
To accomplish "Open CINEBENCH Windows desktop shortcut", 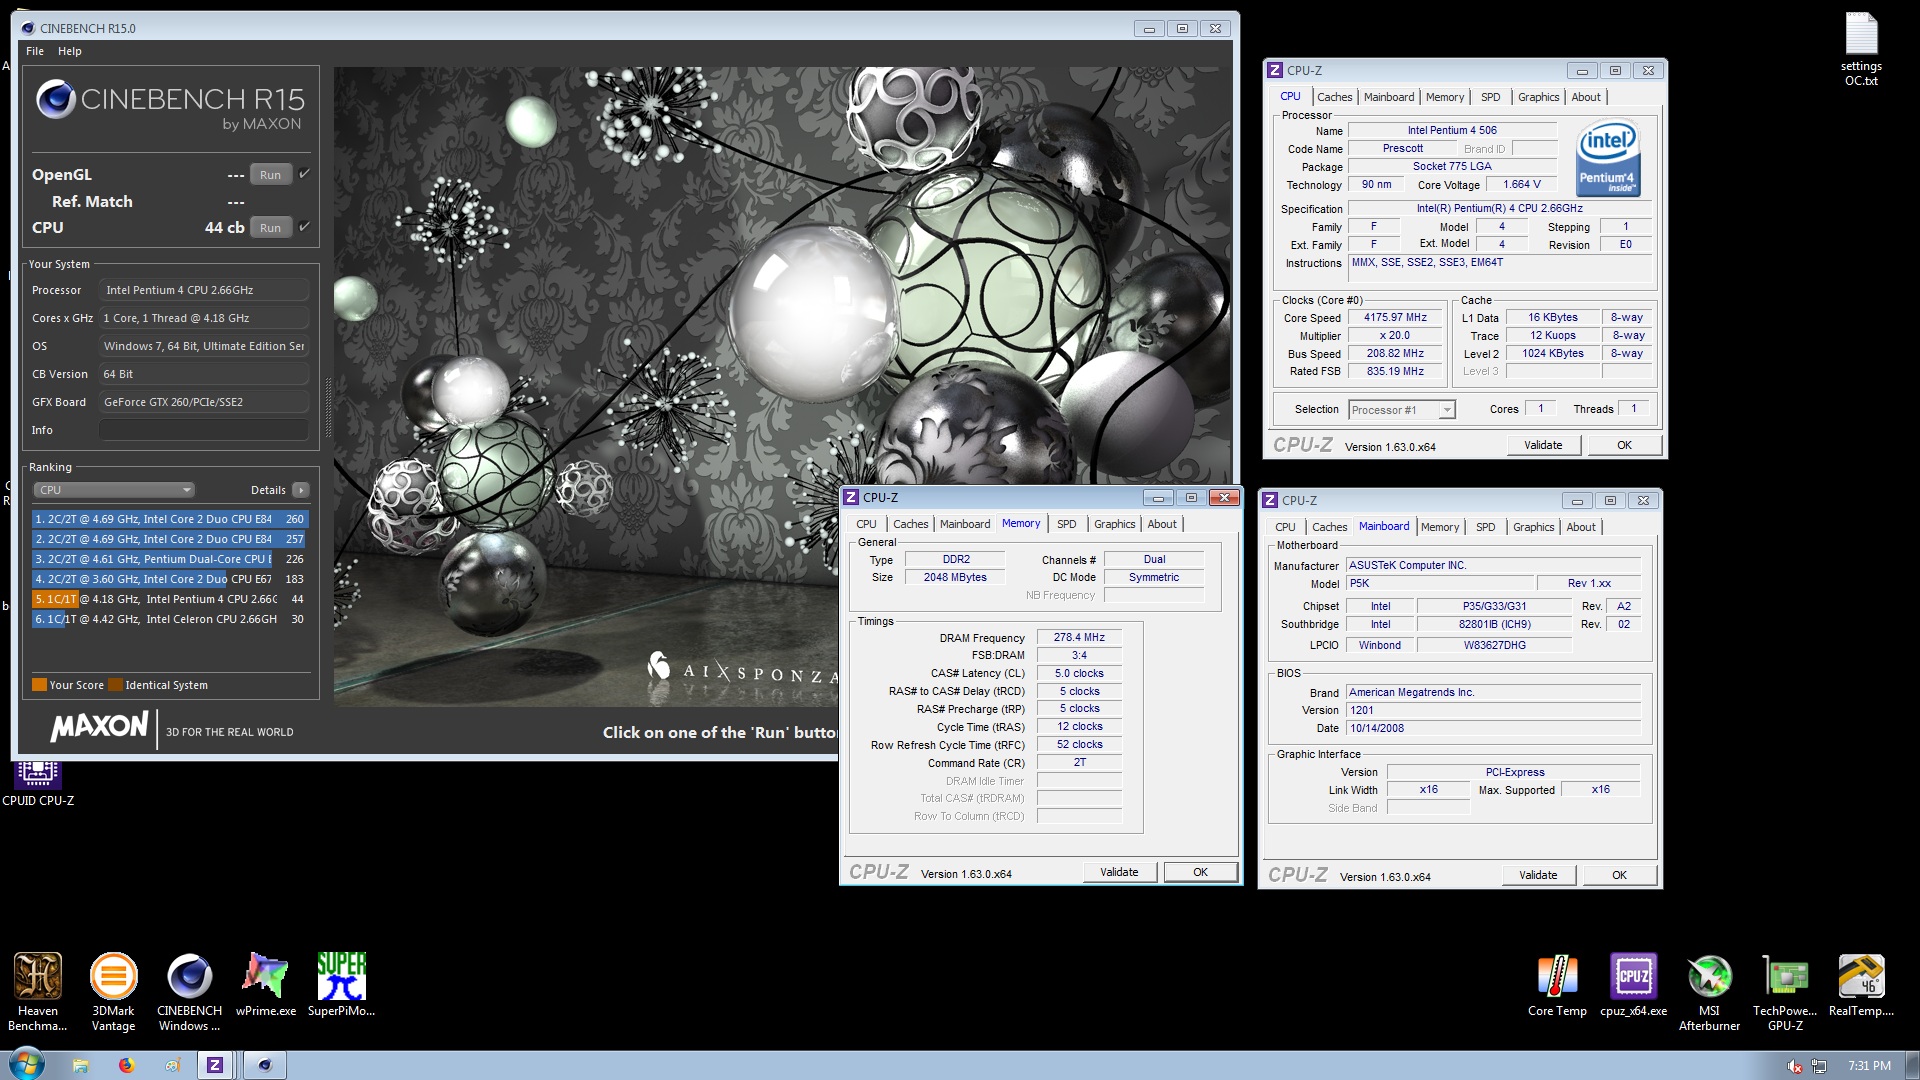I will [189, 991].
